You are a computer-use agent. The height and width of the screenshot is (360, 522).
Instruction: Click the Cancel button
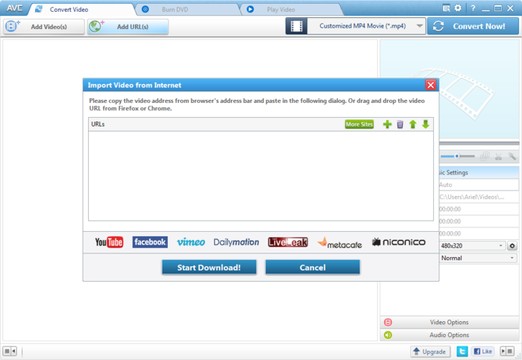313,267
